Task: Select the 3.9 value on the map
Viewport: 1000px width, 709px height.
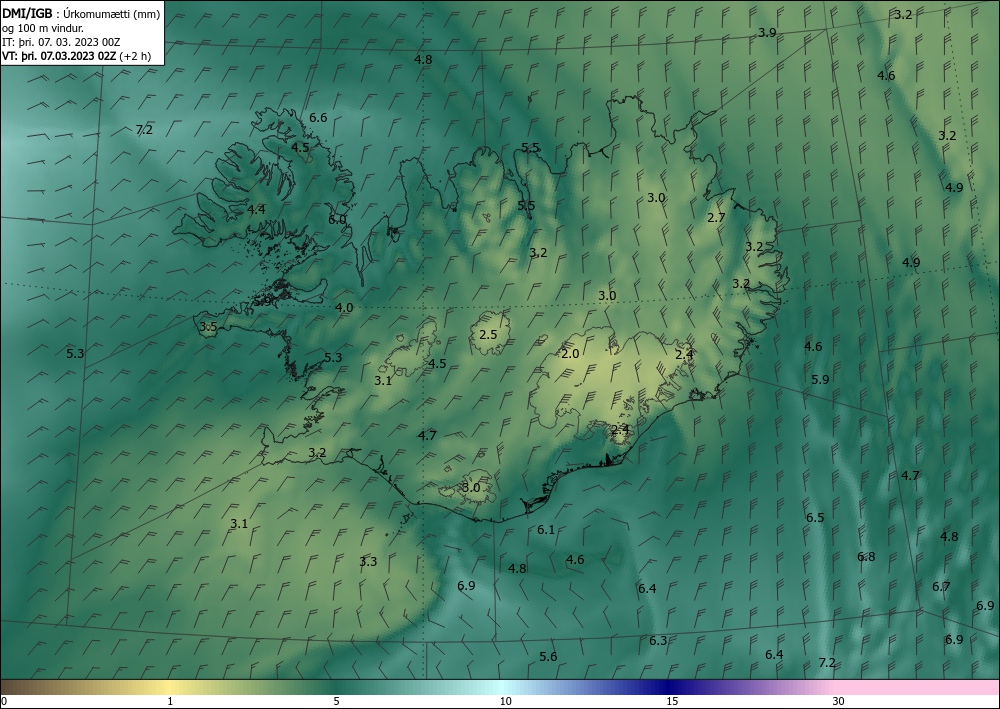Action: (x=767, y=33)
